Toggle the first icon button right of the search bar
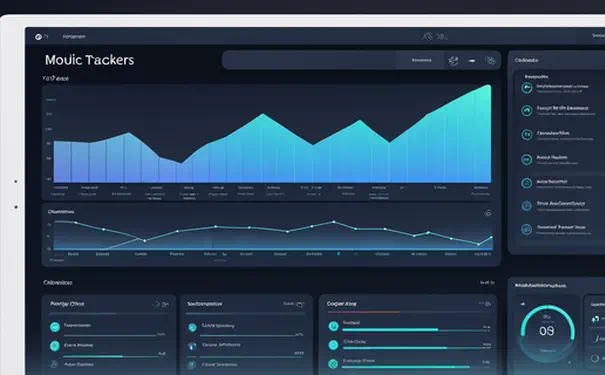The image size is (605, 375). tap(453, 61)
